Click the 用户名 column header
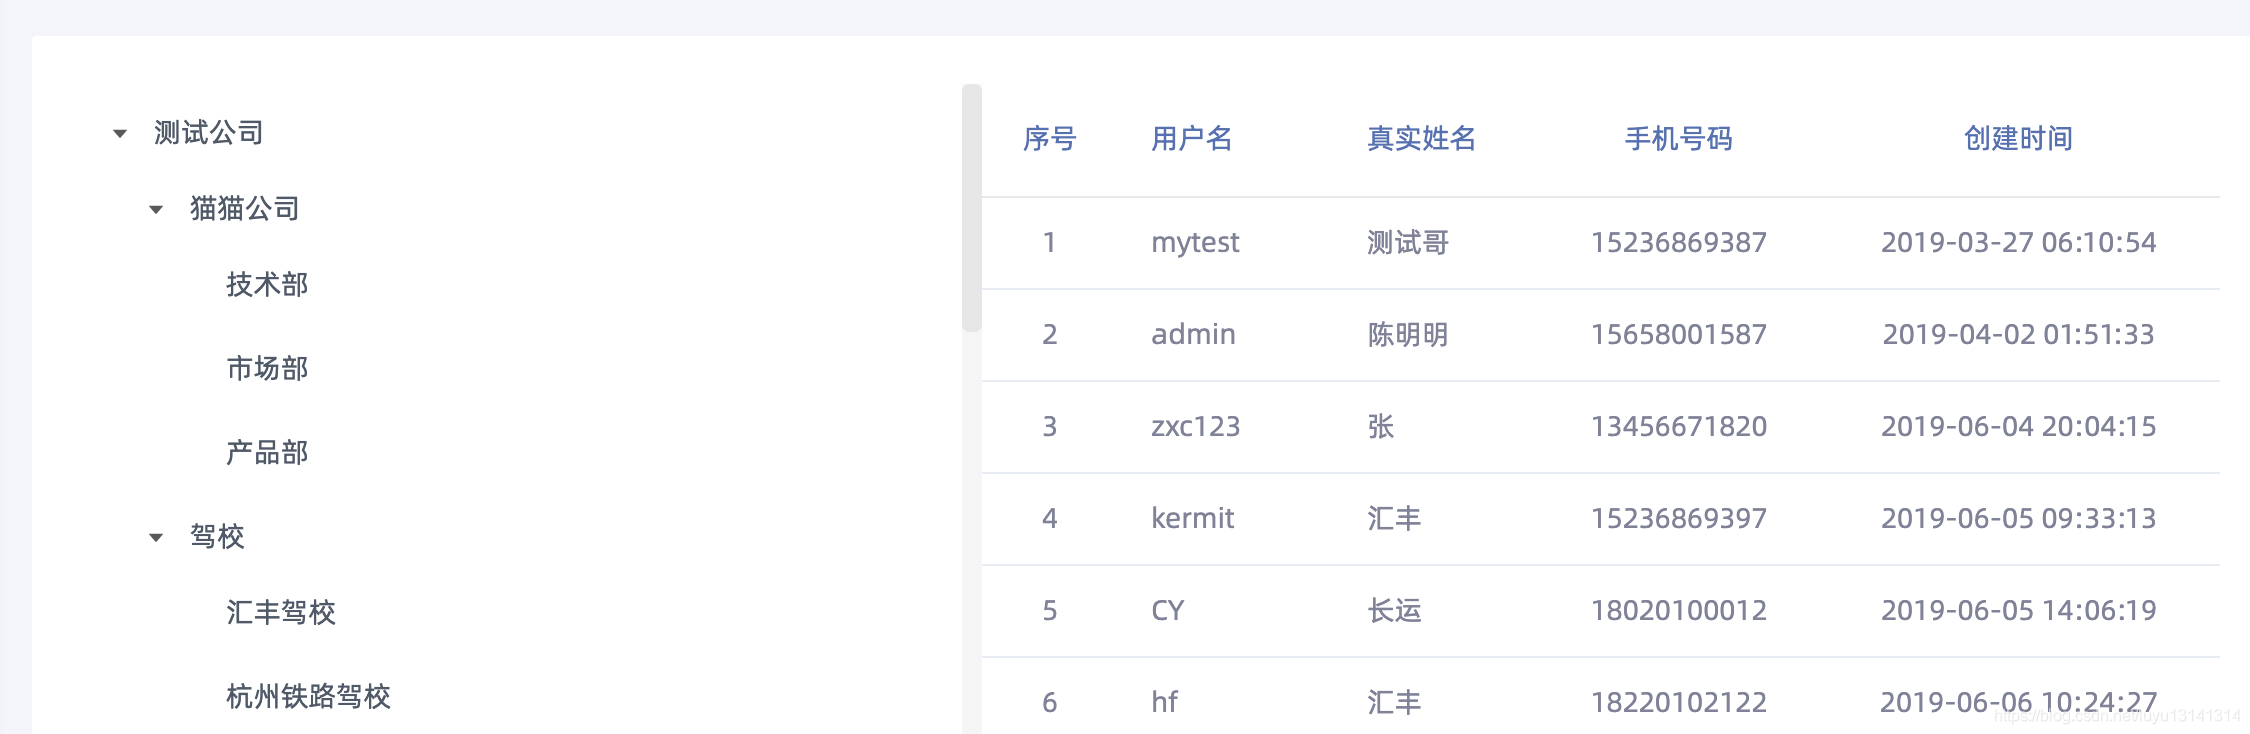 click(1192, 139)
